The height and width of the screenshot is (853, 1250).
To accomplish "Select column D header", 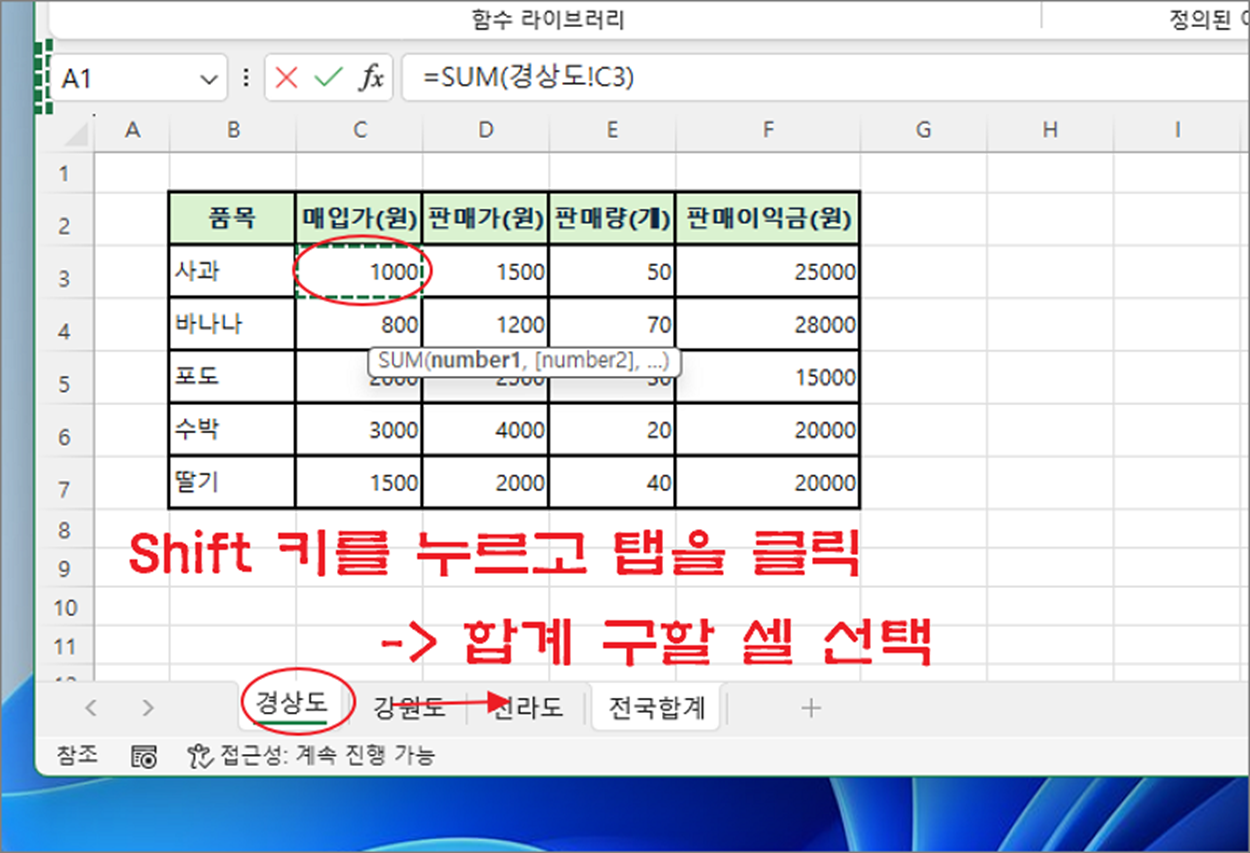I will click(485, 130).
